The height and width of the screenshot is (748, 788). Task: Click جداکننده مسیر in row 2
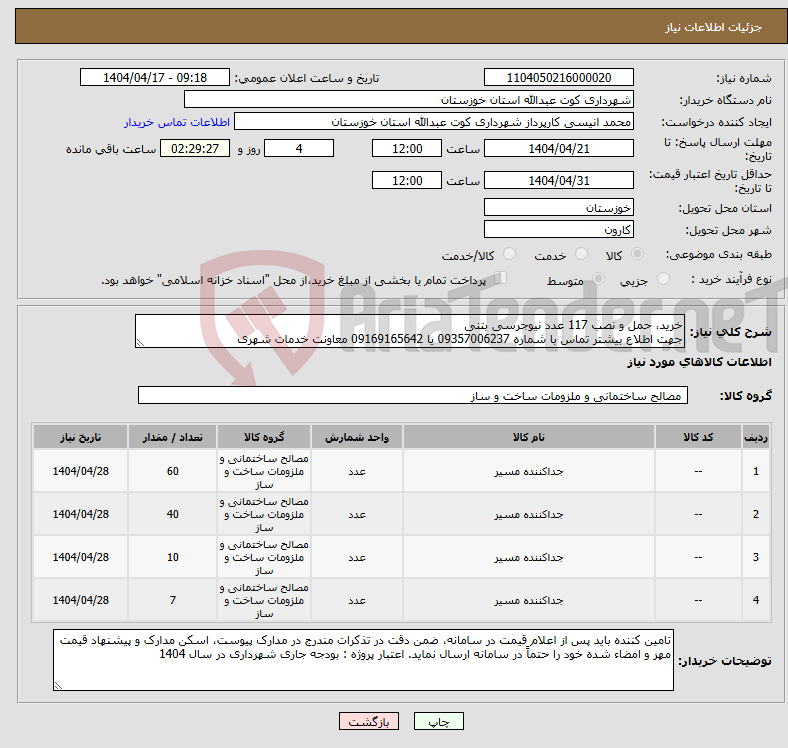click(x=528, y=514)
